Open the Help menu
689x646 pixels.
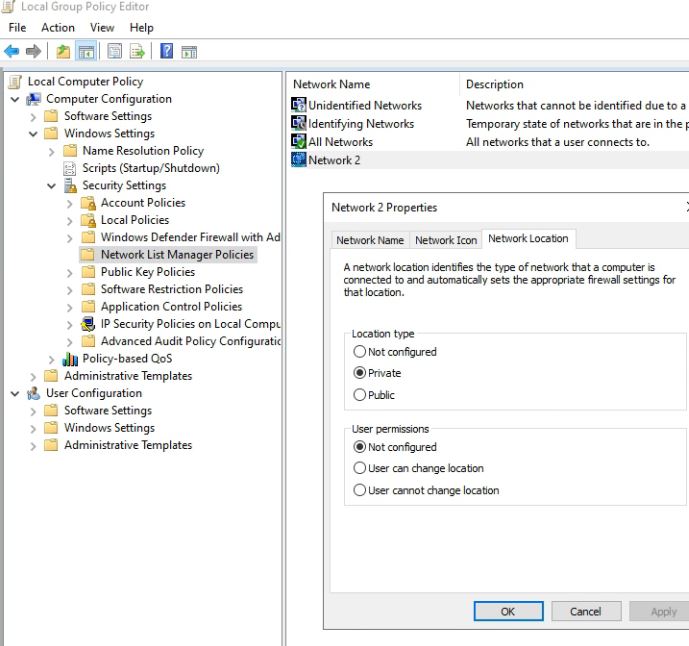click(141, 28)
